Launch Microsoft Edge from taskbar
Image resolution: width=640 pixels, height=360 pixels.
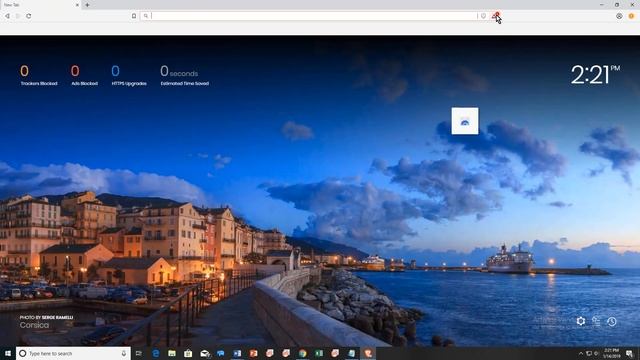pyautogui.click(x=156, y=353)
